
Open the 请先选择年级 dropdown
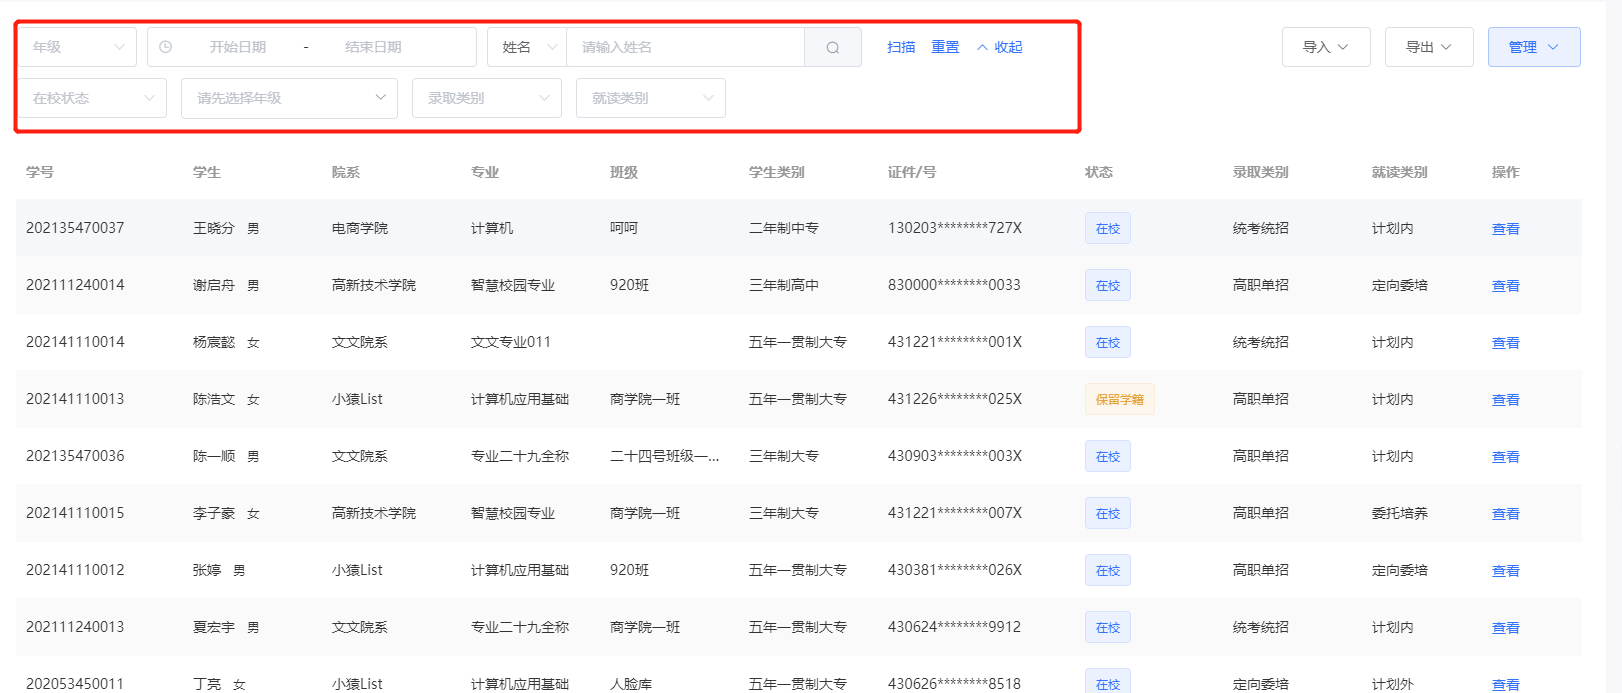click(289, 98)
